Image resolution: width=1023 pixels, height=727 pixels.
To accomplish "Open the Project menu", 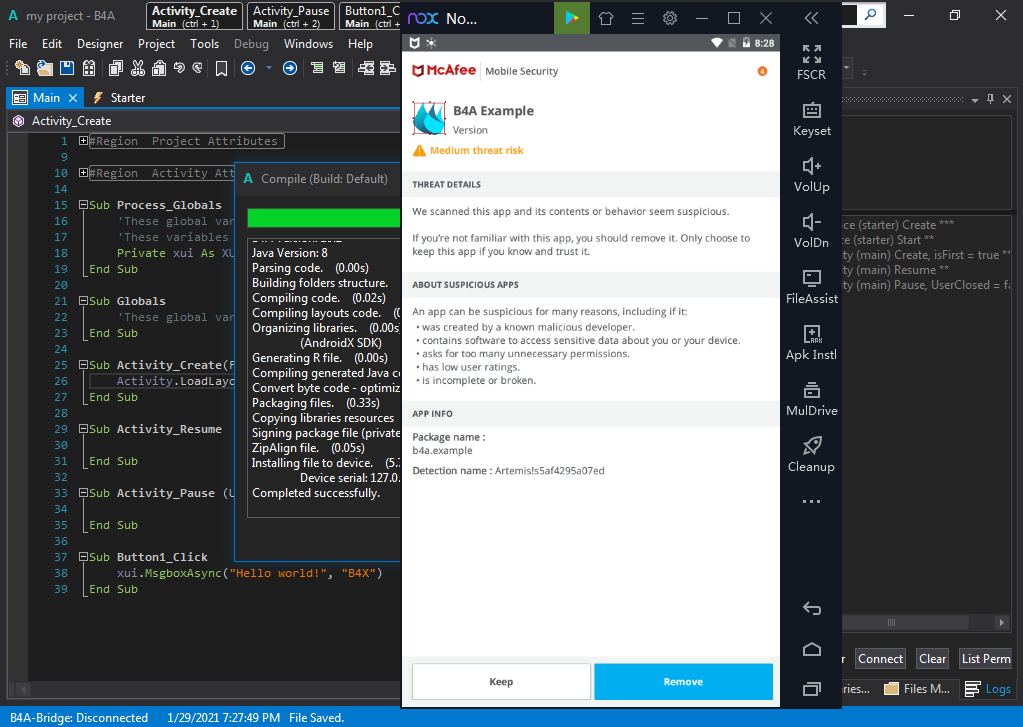I will click(x=156, y=44).
